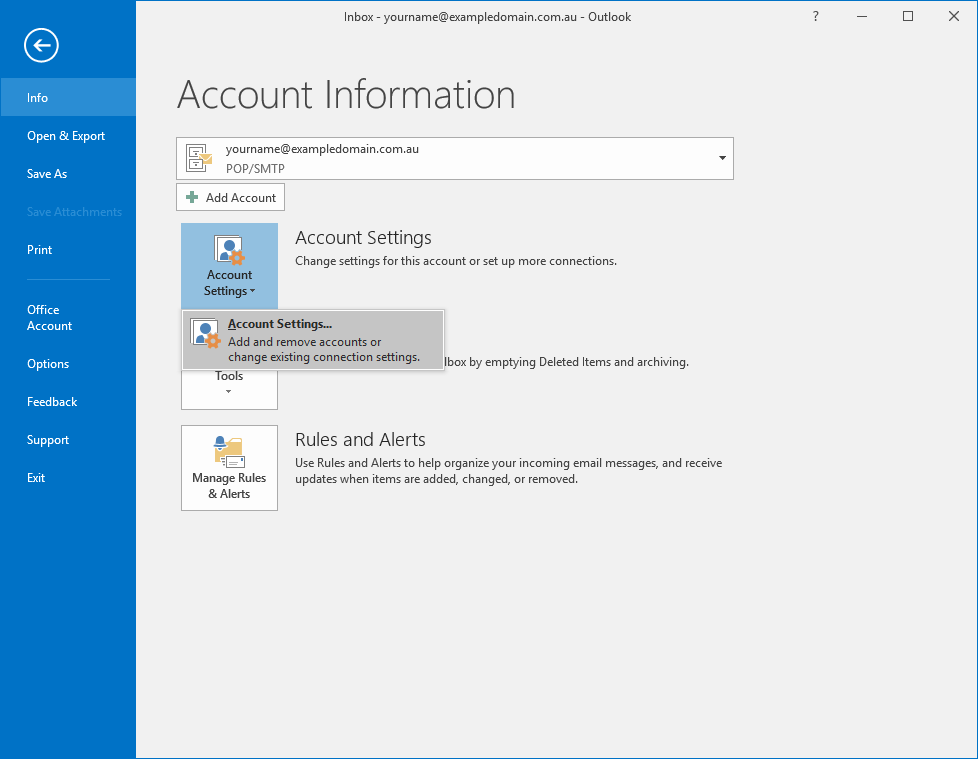Click the POP/SMTP account mailbox icon
978x759 pixels.
point(200,158)
